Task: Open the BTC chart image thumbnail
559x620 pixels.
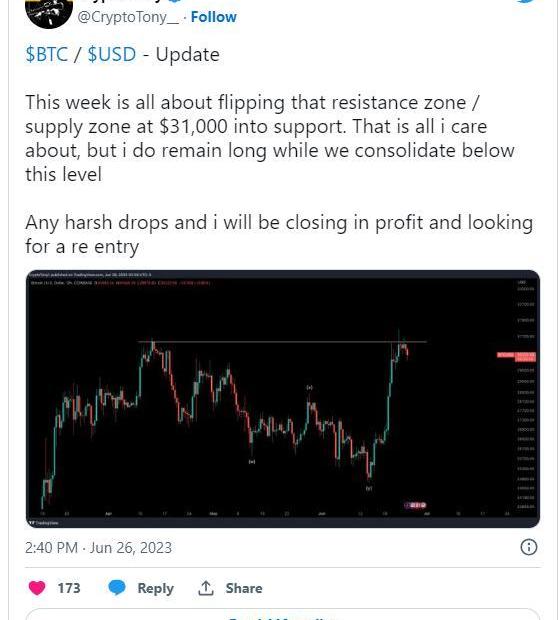Action: [x=283, y=399]
